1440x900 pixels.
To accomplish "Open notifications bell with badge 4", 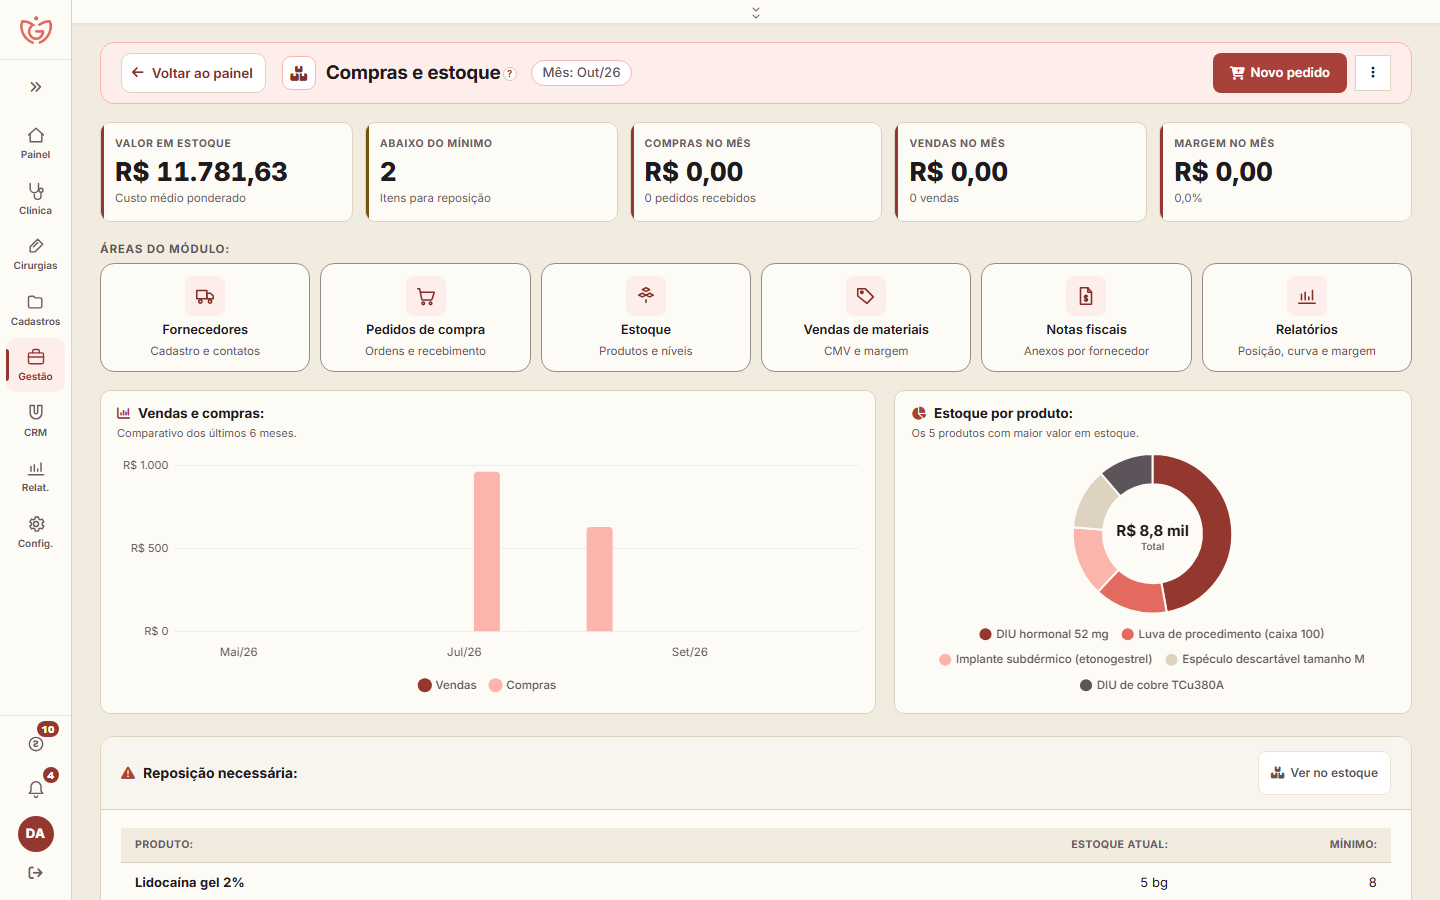I will pos(36,789).
